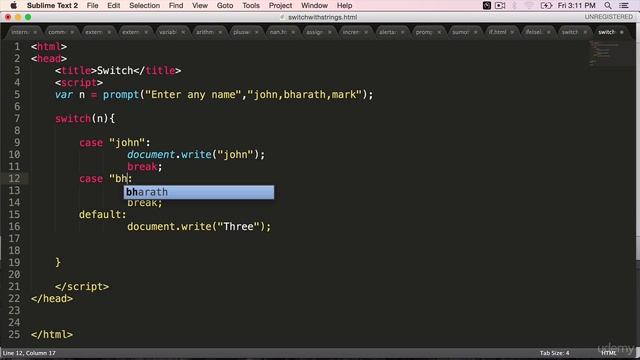Open the Goto menu
640x360 pixels.
(x=225, y=5)
